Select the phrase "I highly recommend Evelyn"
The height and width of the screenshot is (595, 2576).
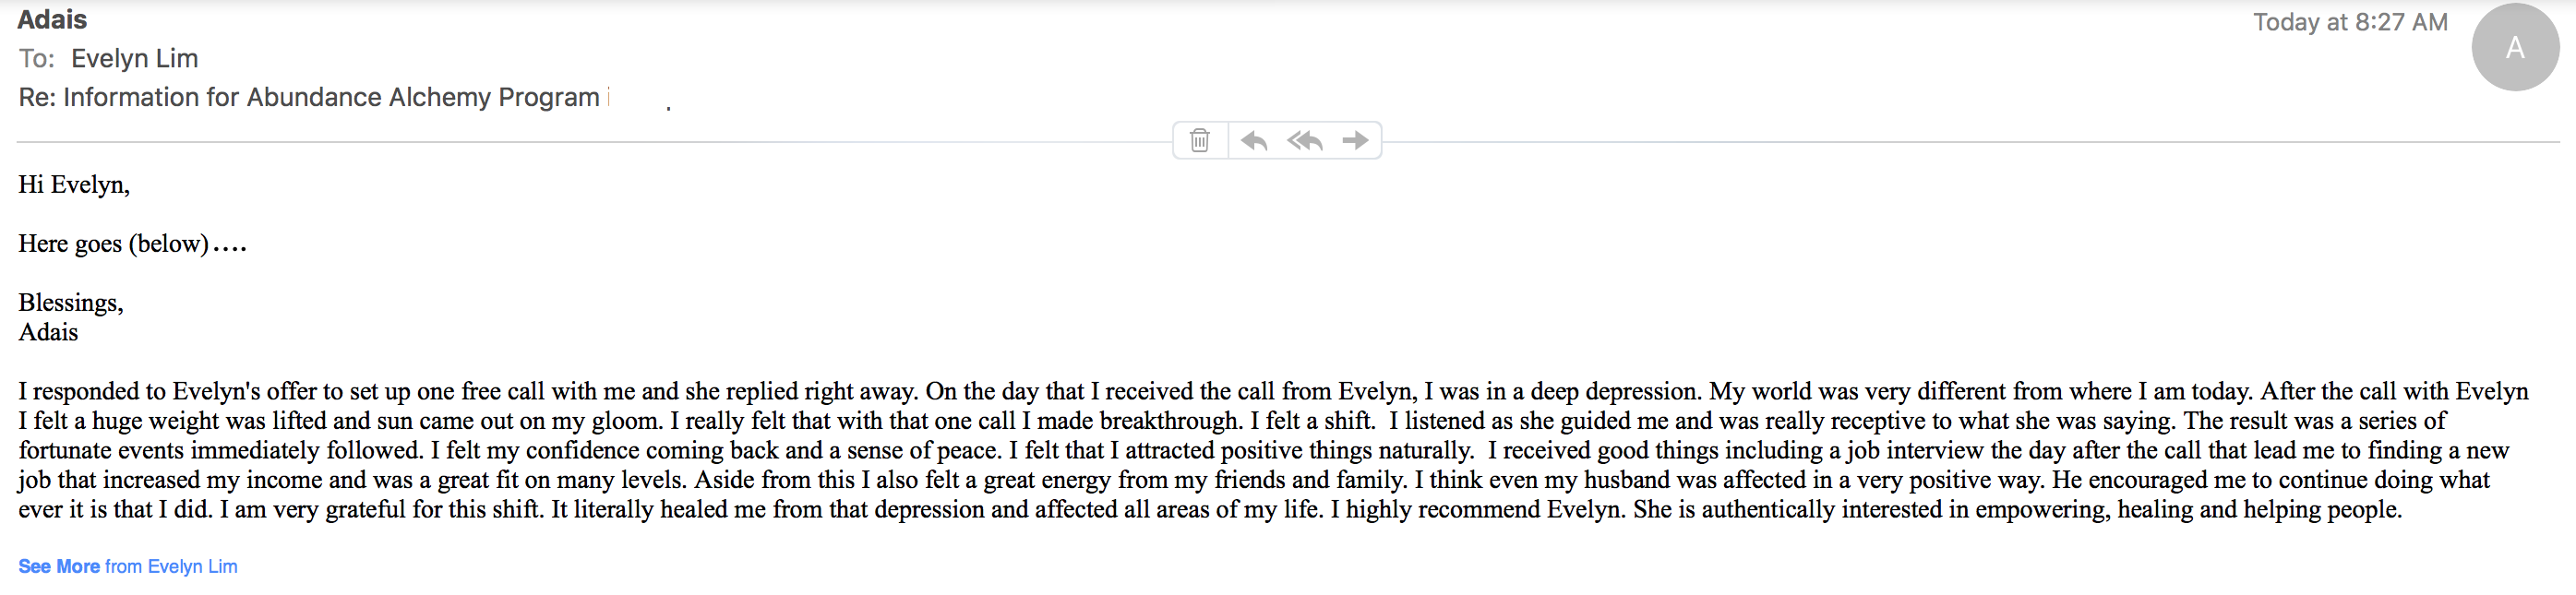(x=1475, y=509)
